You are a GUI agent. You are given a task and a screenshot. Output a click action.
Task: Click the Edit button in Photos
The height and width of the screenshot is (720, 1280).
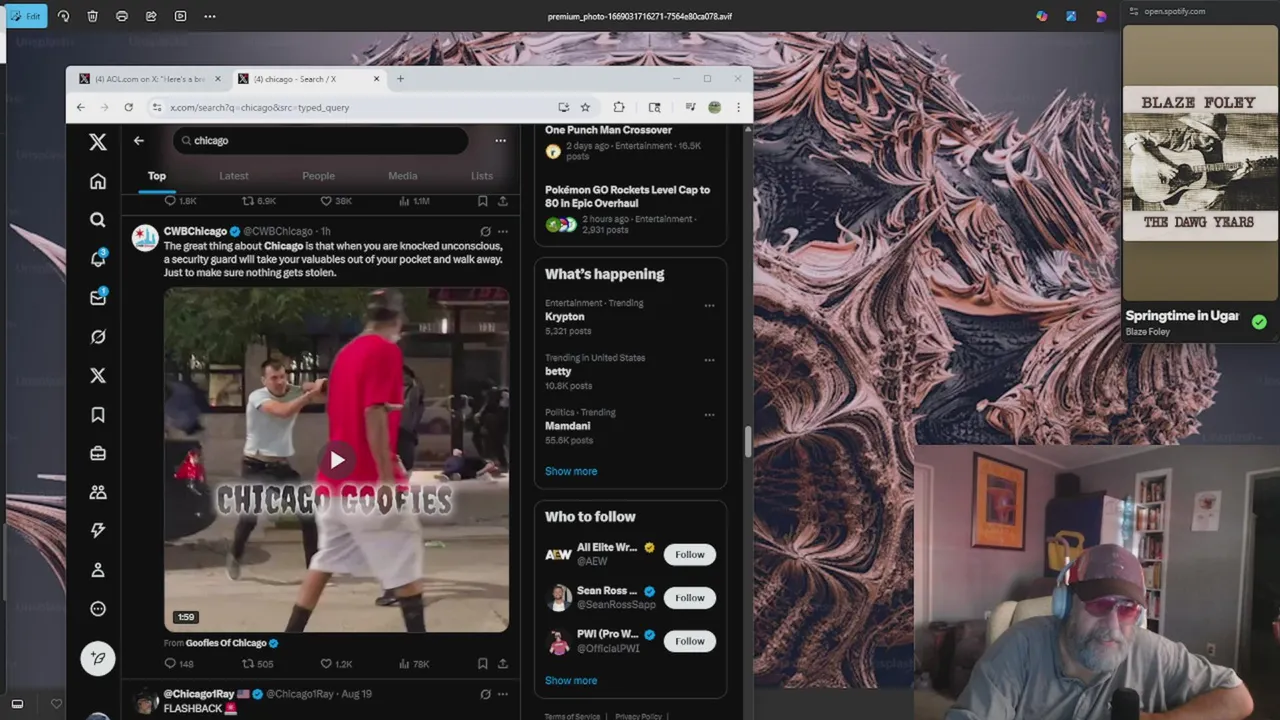click(x=26, y=16)
